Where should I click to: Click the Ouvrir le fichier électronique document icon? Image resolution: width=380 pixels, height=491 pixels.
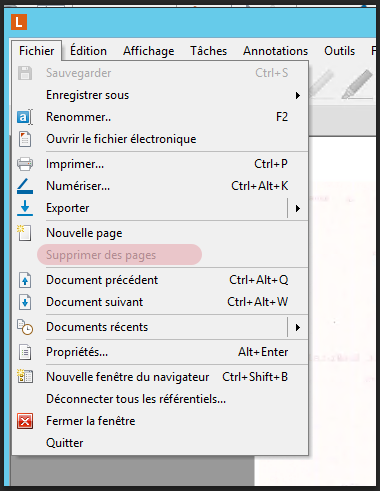coord(25,139)
